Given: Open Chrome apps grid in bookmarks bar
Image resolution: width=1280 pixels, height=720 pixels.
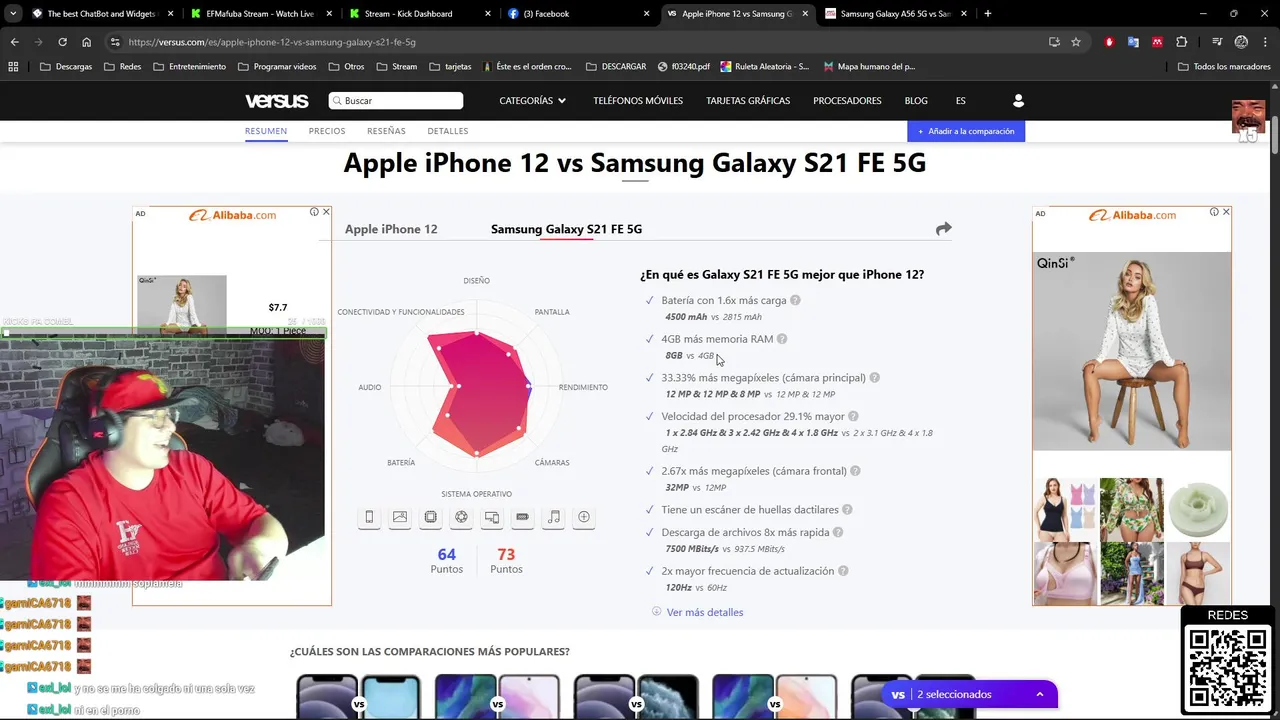Looking at the screenshot, I should click(13, 66).
